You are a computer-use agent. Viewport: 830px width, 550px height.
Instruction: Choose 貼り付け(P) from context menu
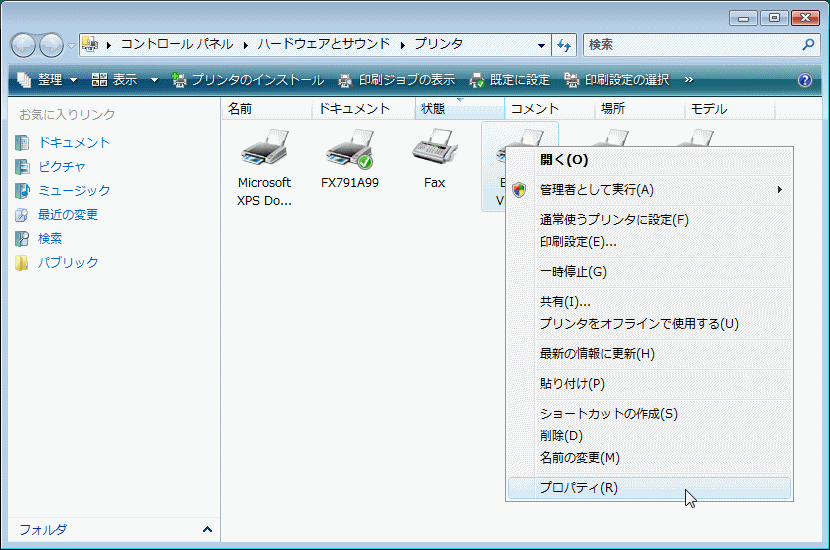pos(649,383)
